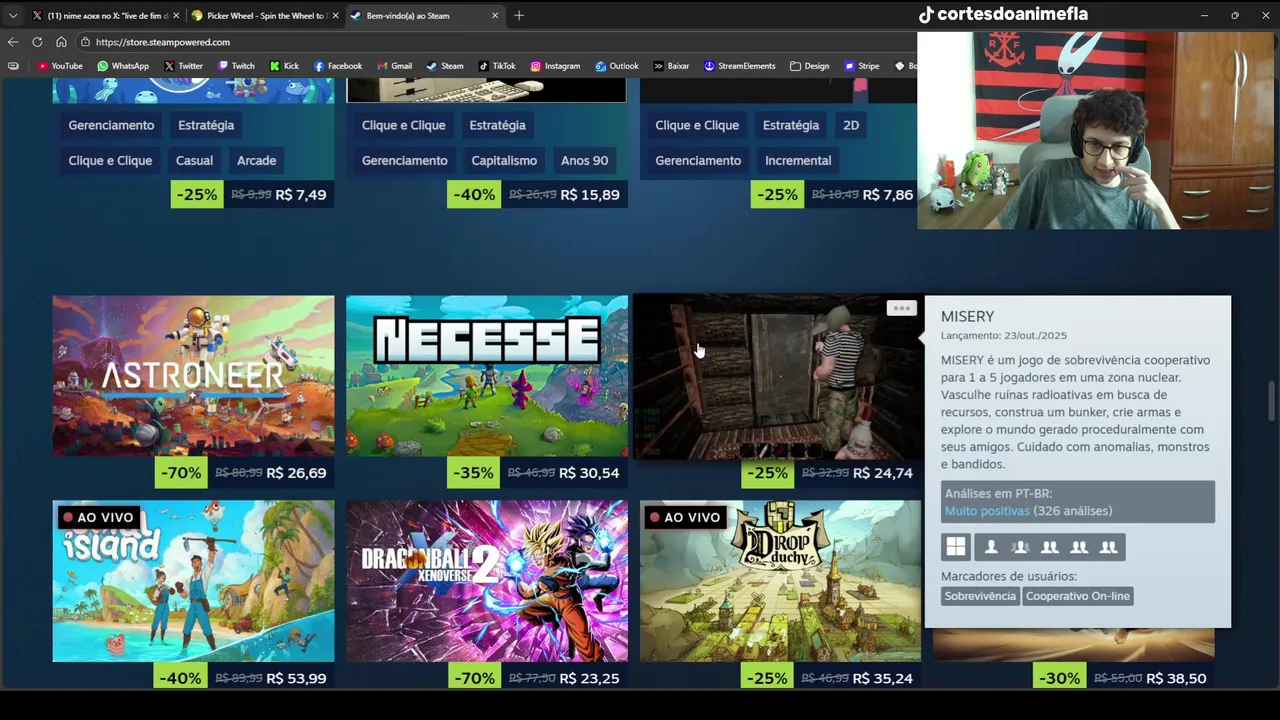
Task: Open the Drop Duchy game capsule
Action: (780, 581)
